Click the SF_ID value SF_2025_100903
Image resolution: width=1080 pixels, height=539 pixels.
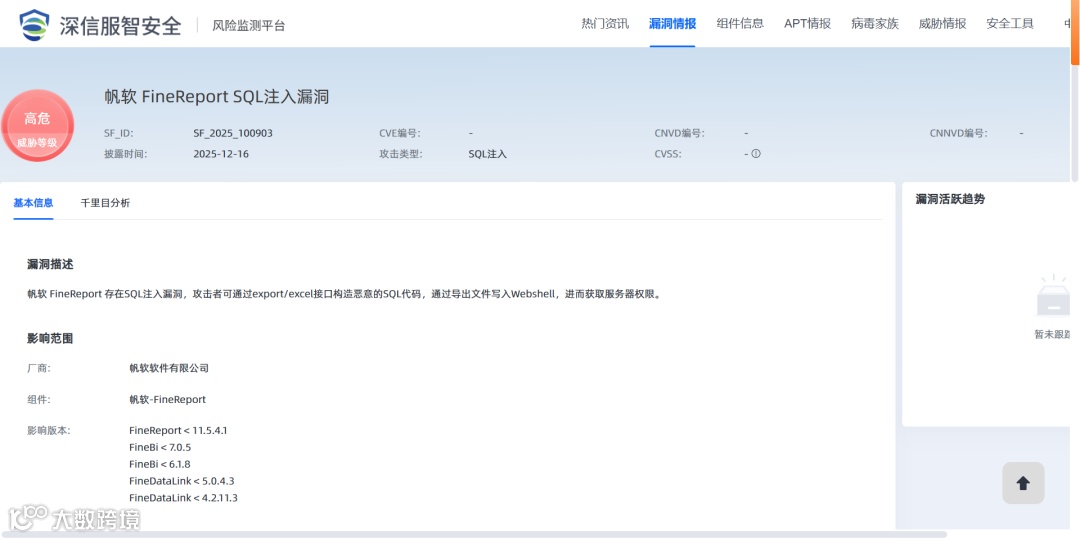(233, 134)
